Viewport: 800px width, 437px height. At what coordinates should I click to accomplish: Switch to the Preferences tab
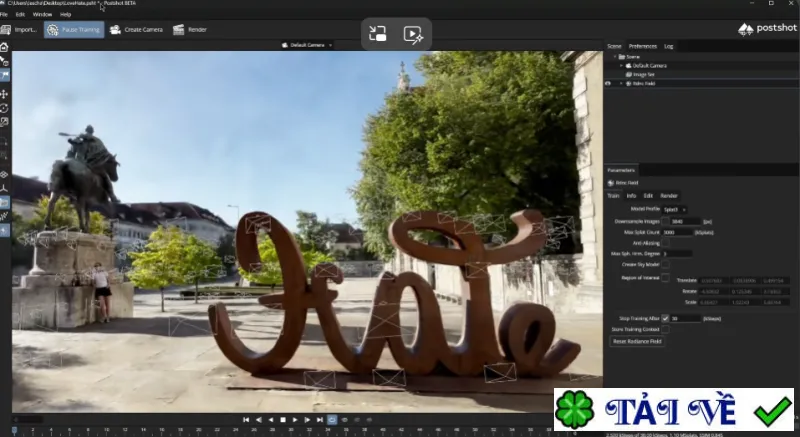pyautogui.click(x=643, y=46)
